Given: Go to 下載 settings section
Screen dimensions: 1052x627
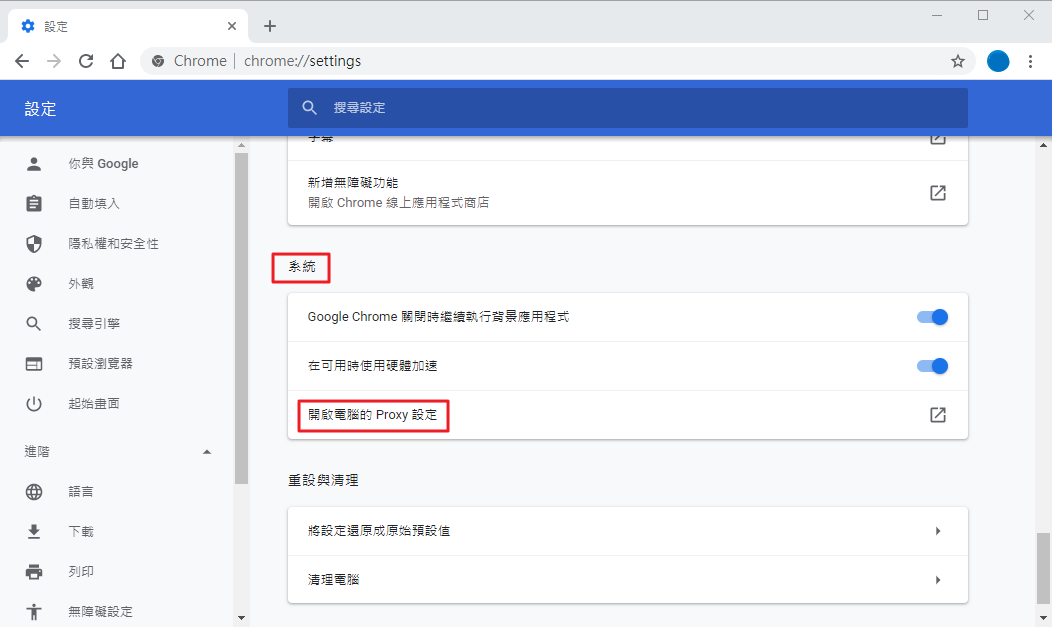Looking at the screenshot, I should tap(81, 532).
